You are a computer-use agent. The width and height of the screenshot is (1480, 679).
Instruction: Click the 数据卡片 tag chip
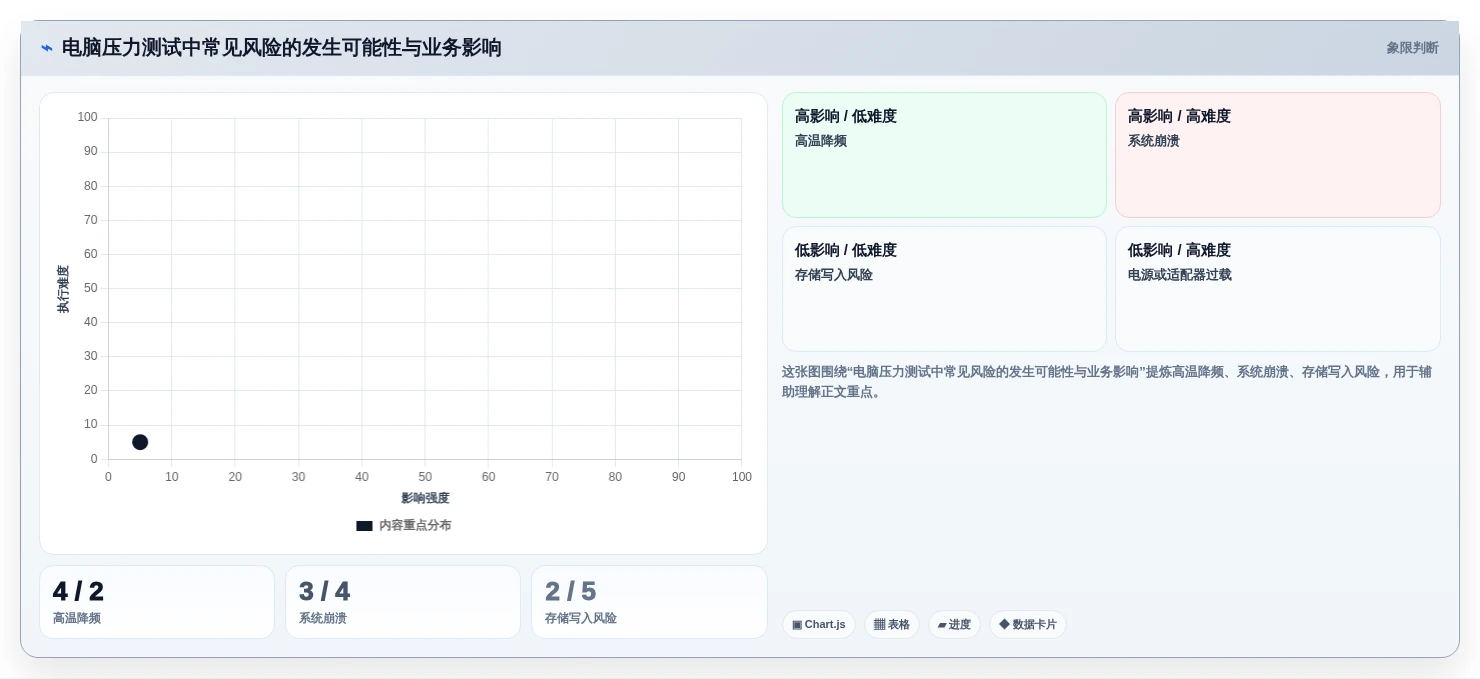pos(1028,625)
